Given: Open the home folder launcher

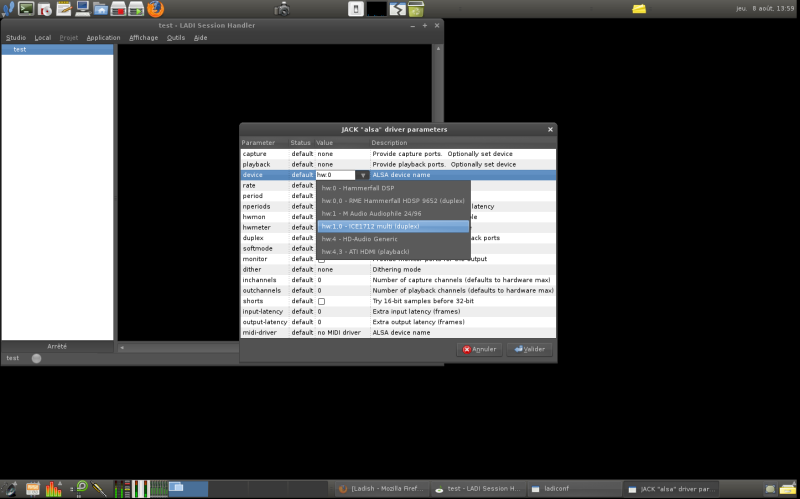Looking at the screenshot, I should pyautogui.click(x=101, y=9).
